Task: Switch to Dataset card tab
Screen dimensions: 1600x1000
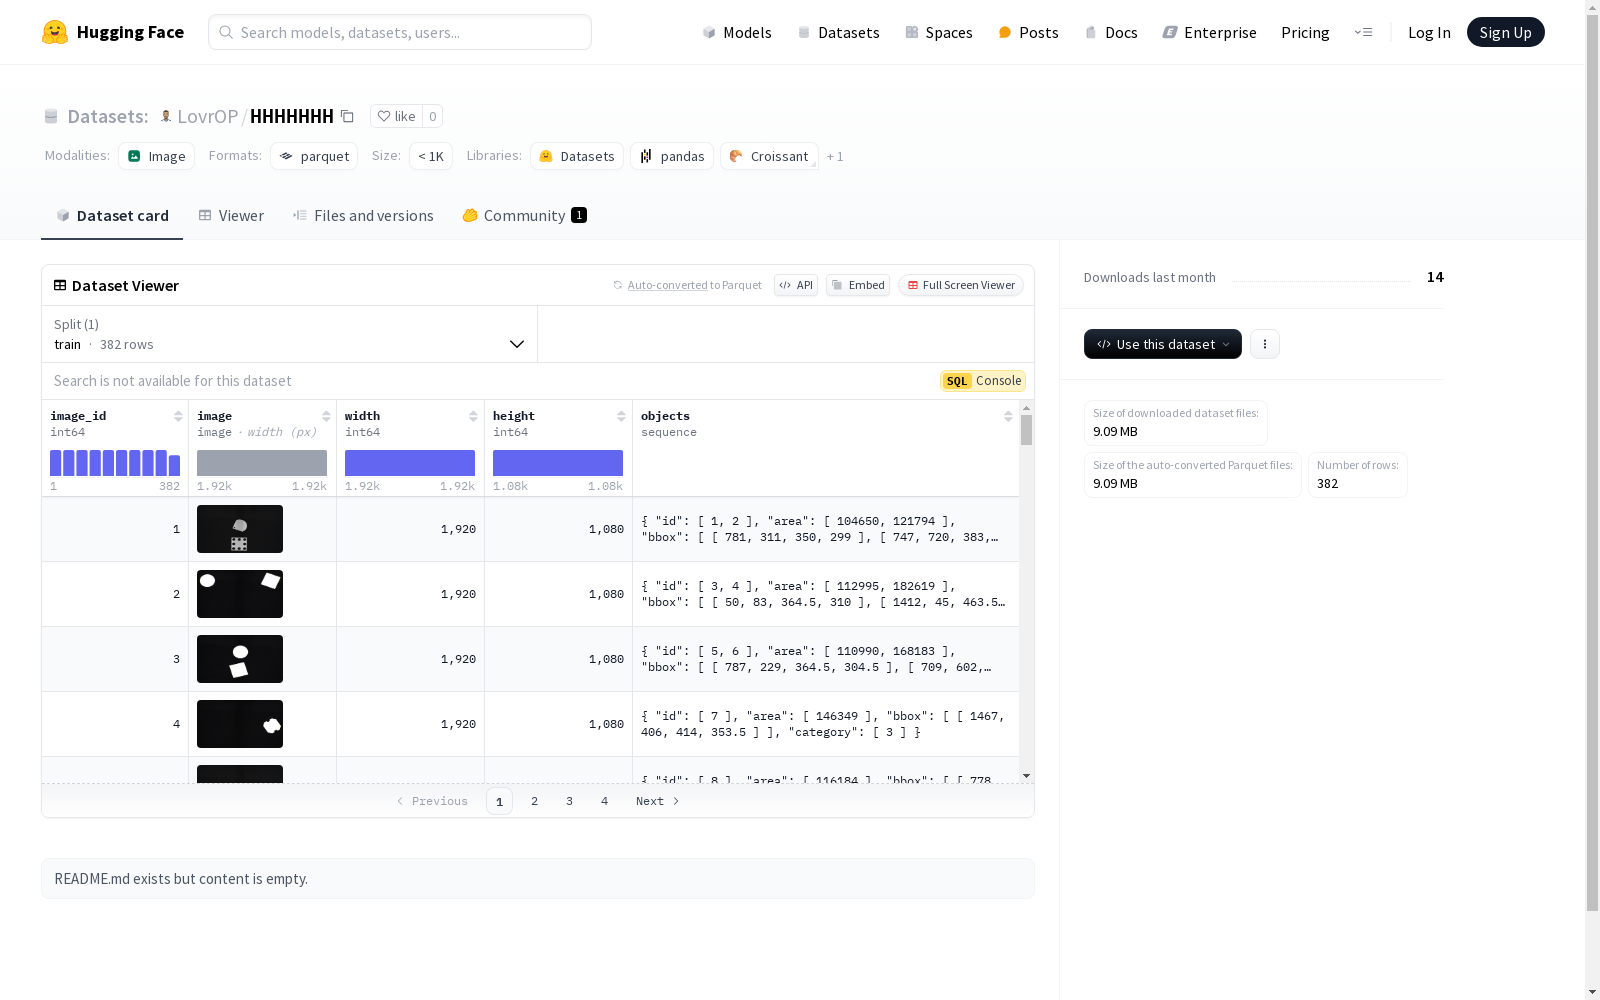Action: tap(112, 216)
